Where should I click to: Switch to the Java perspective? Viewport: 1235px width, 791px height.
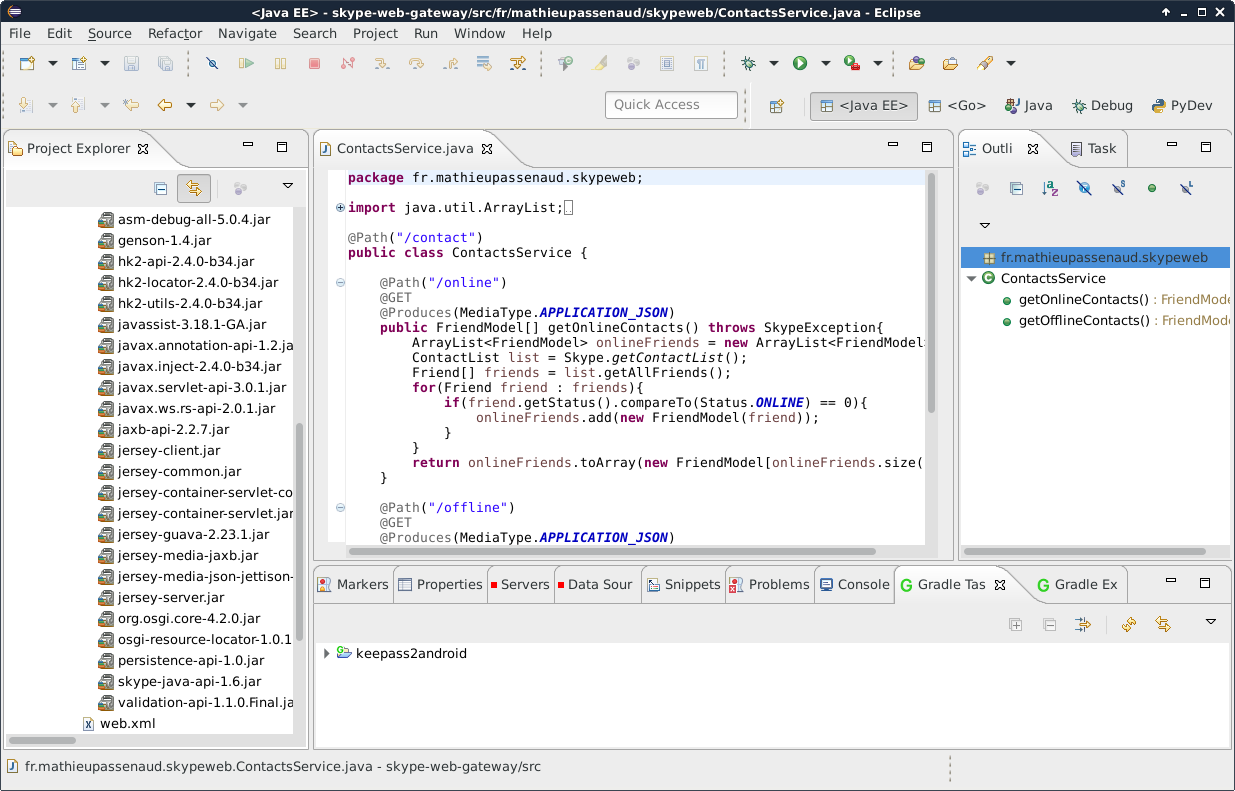click(1029, 106)
